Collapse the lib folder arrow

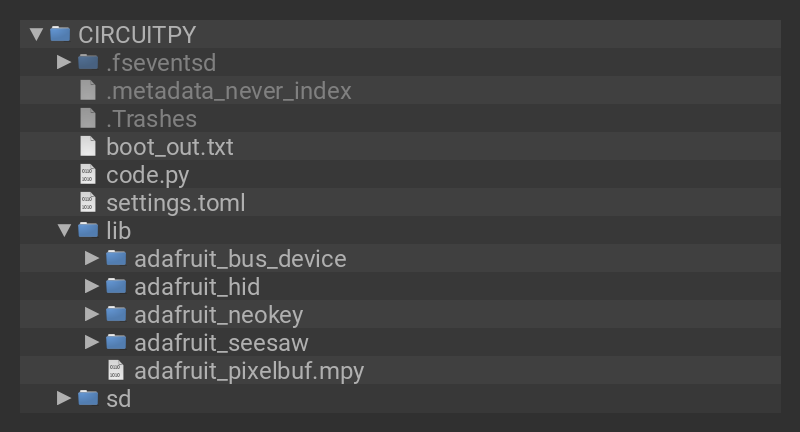[64, 230]
